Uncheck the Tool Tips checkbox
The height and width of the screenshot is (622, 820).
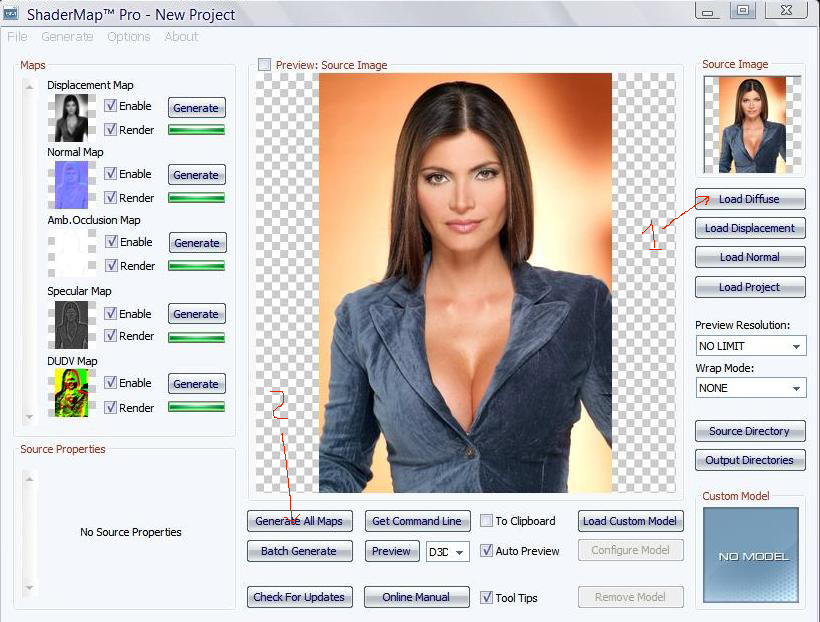point(486,597)
